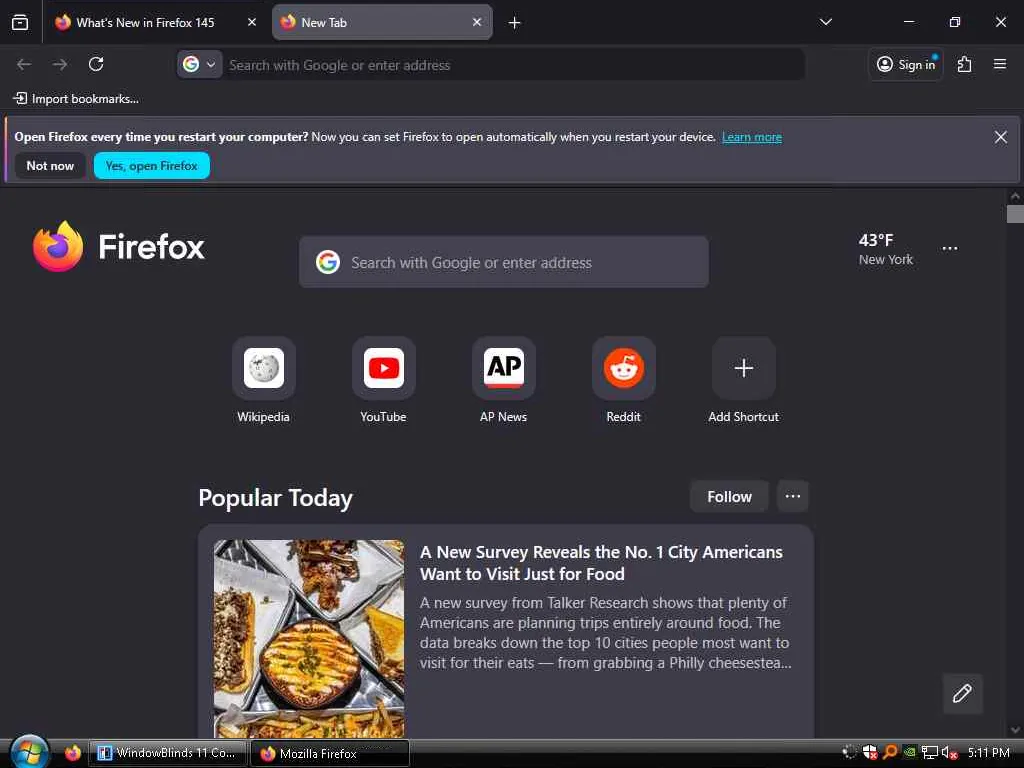Screen dimensions: 1024x768
Task: Go back with the back arrow
Action: (x=24, y=64)
